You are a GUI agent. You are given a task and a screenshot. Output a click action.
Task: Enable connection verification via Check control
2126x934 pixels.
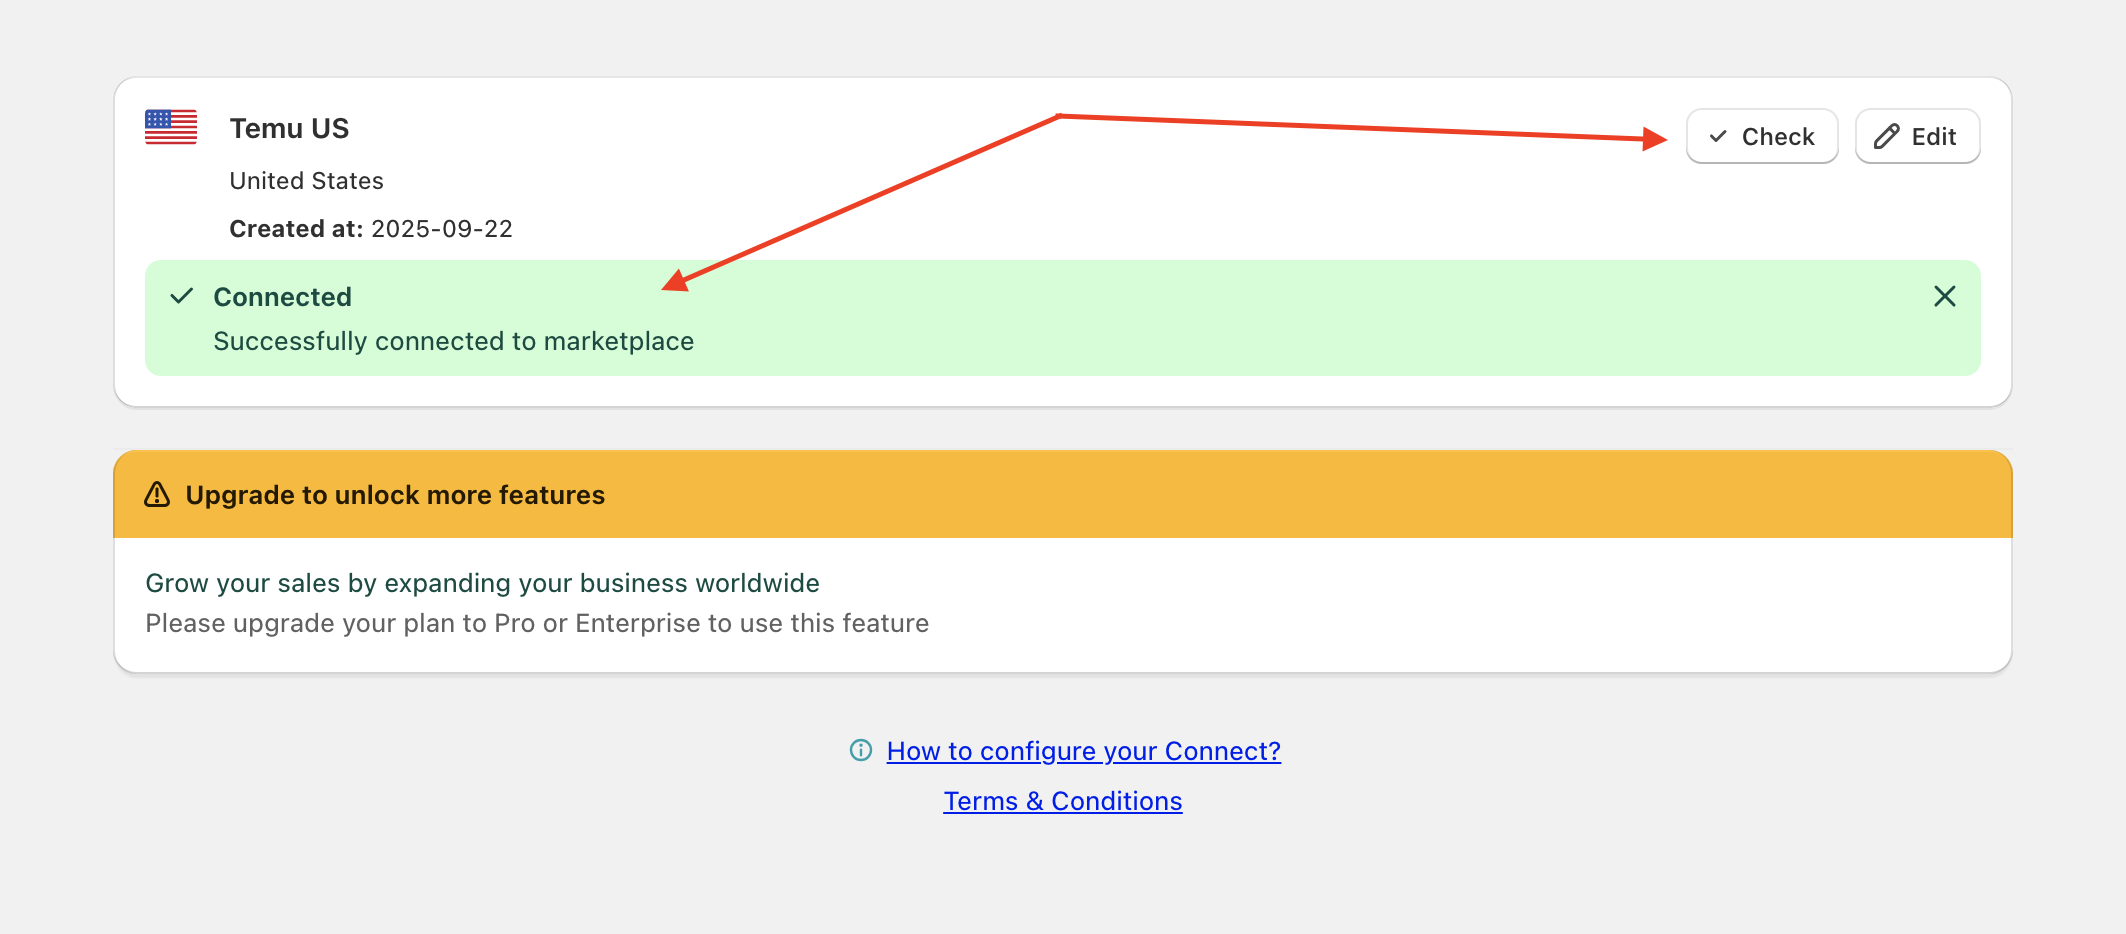[1761, 136]
